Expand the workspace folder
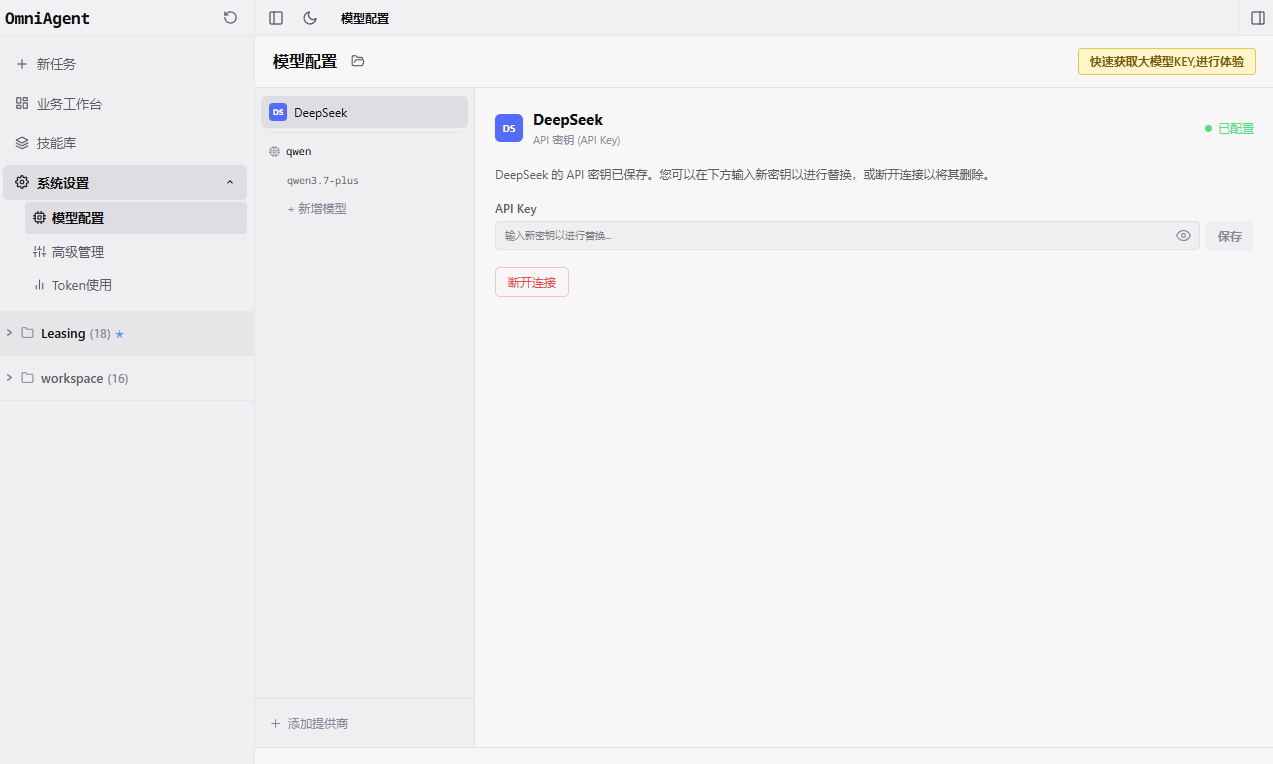This screenshot has height=764, width=1273. coord(10,378)
